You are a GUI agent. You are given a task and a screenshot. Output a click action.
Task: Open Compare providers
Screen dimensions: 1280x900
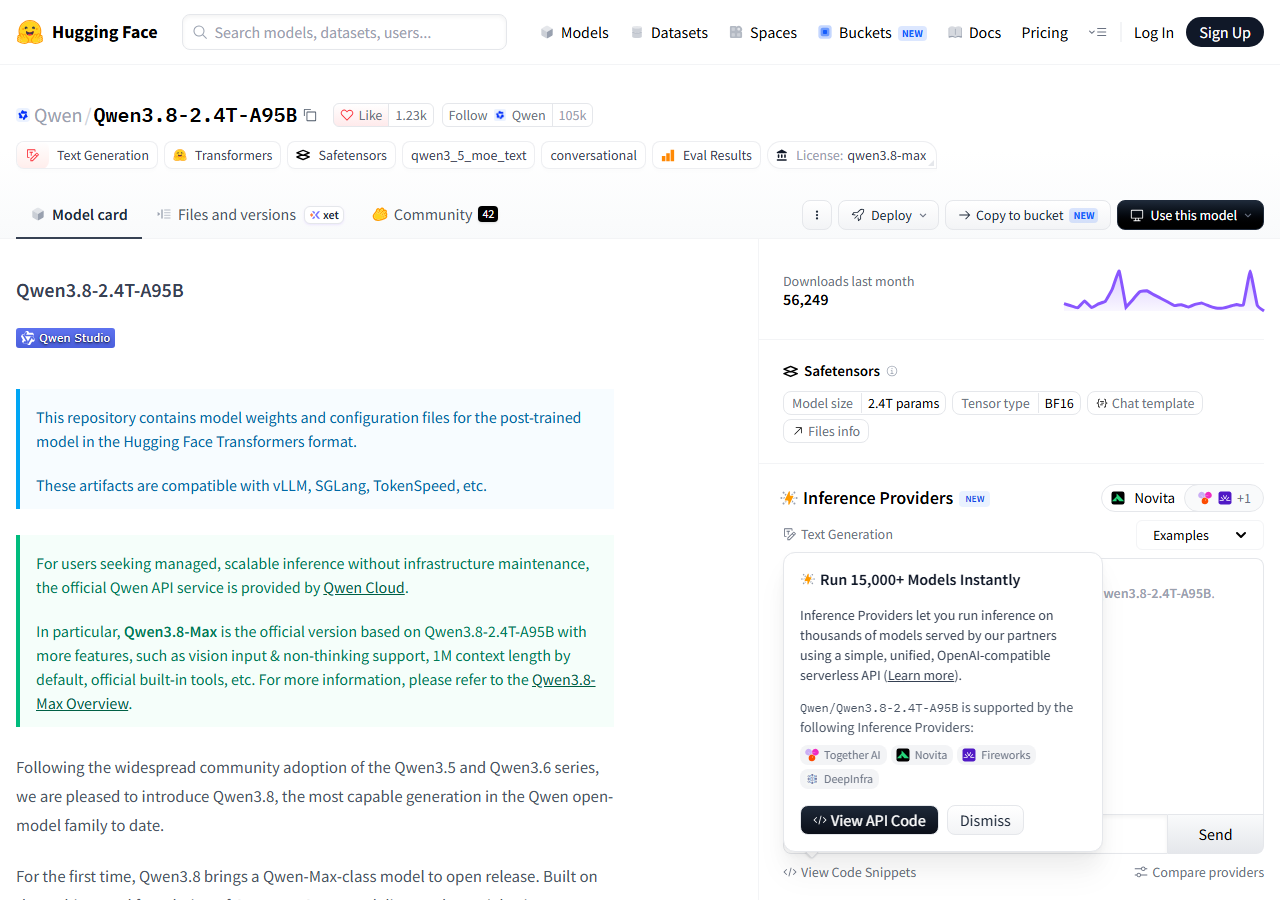(x=1199, y=872)
